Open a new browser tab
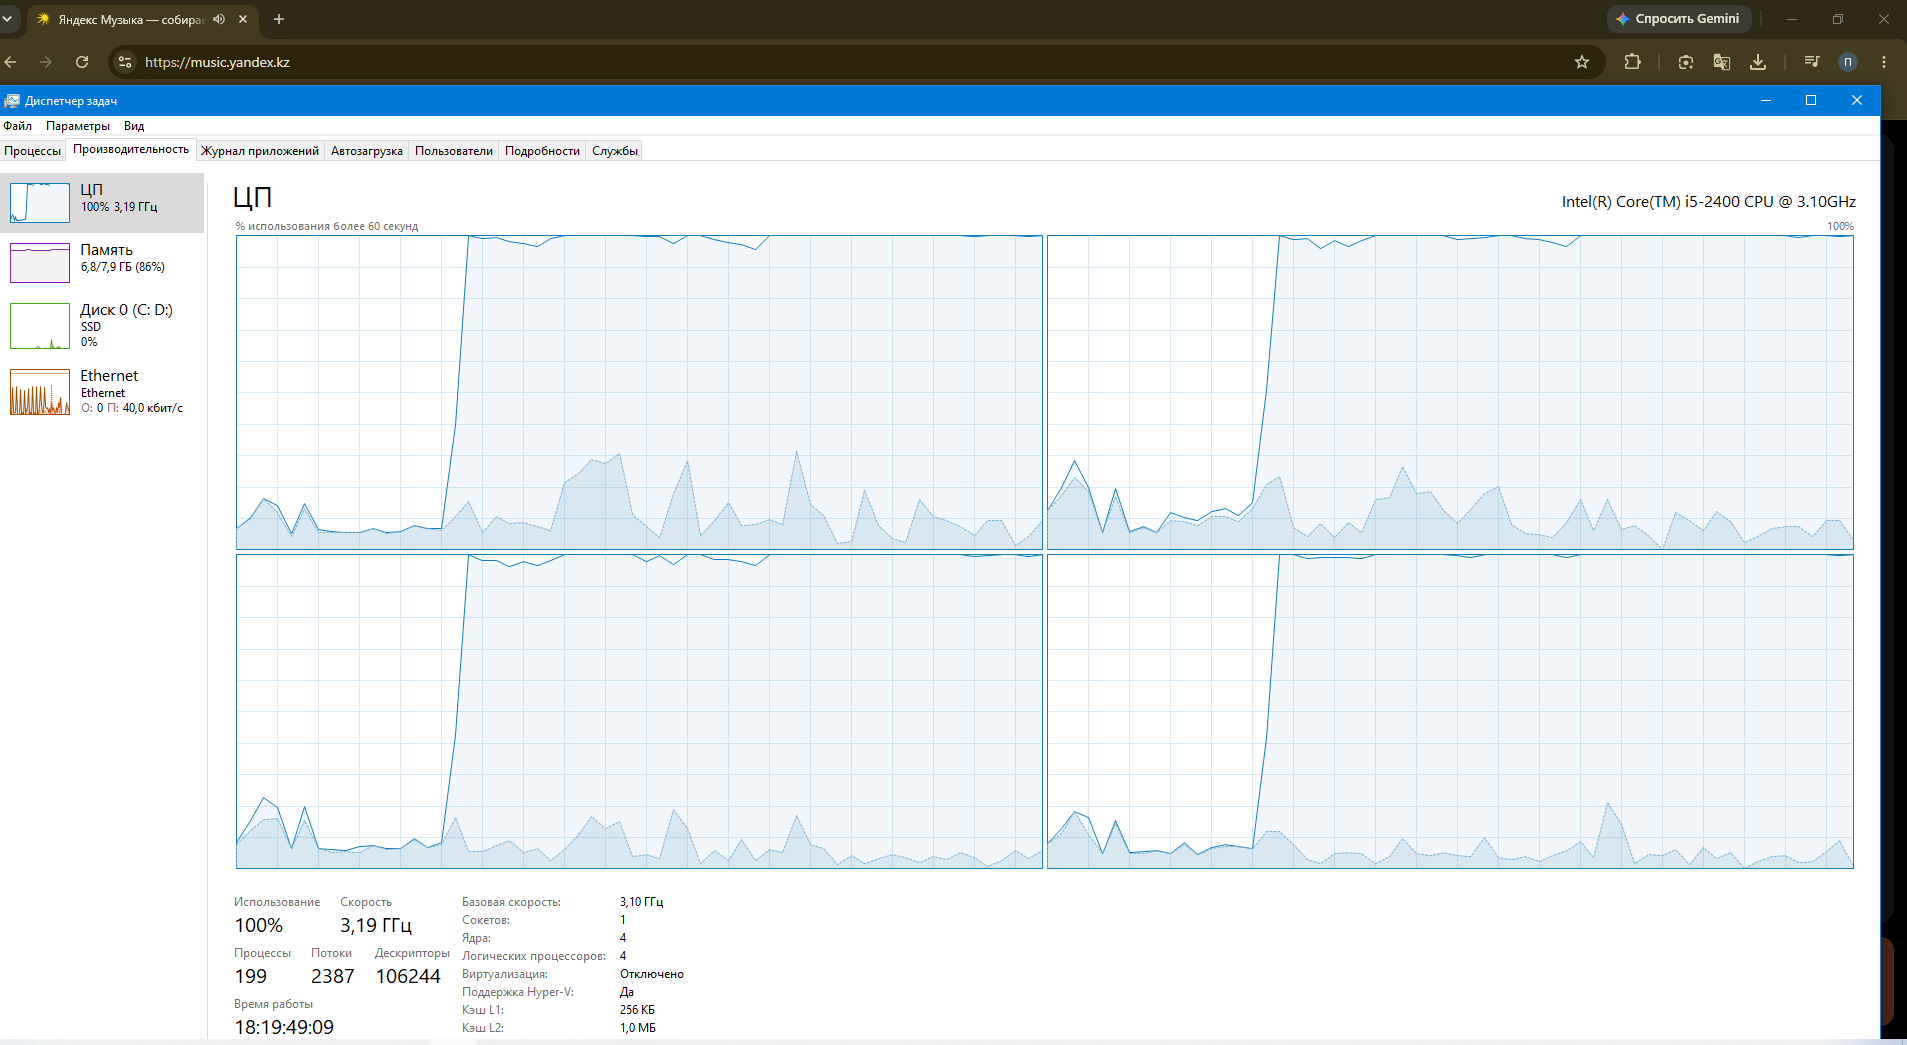The height and width of the screenshot is (1045, 1907). click(x=279, y=19)
